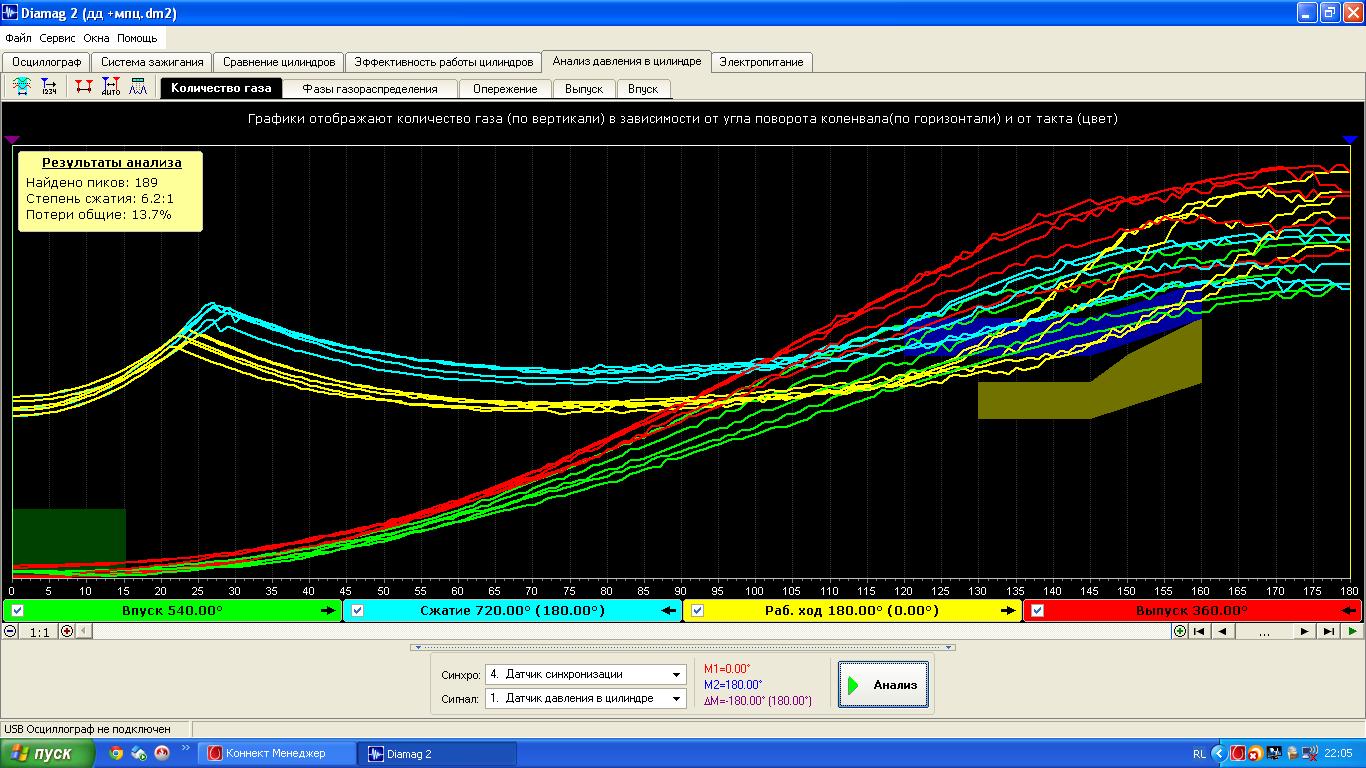Open the Окна menu
Screen dimensions: 1366x768
pyautogui.click(x=97, y=38)
